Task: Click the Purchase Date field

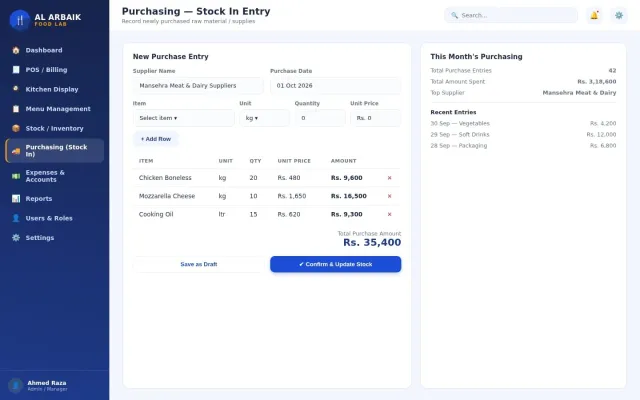Action: (336, 86)
